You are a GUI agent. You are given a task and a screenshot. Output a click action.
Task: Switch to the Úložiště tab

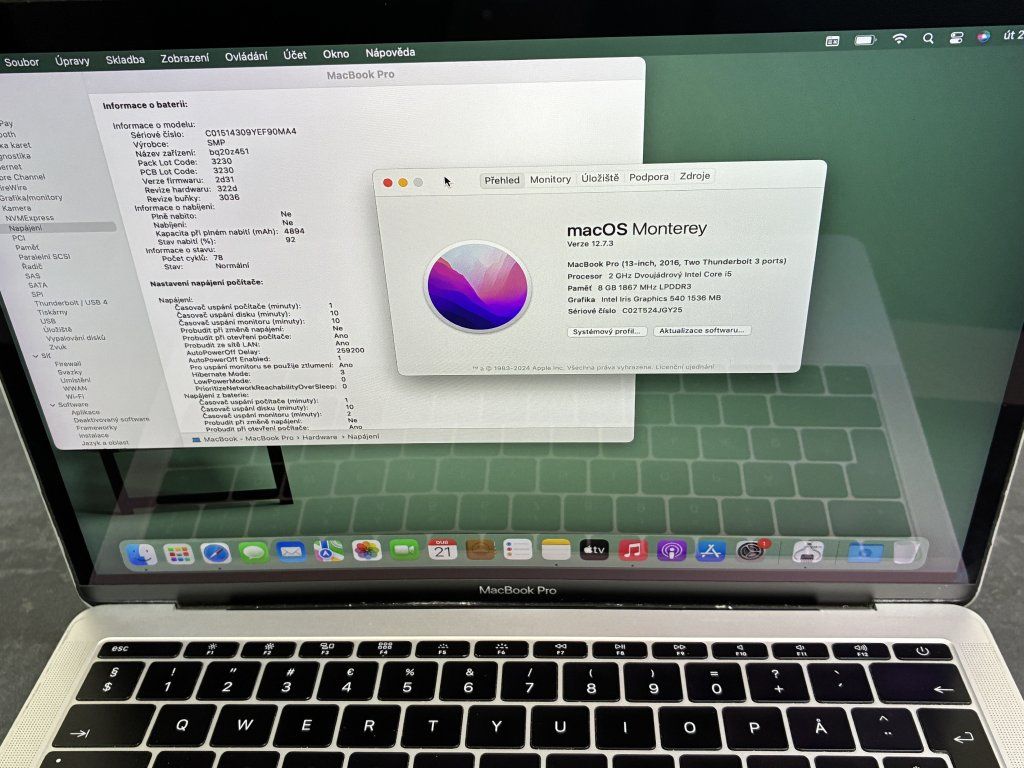coord(600,178)
